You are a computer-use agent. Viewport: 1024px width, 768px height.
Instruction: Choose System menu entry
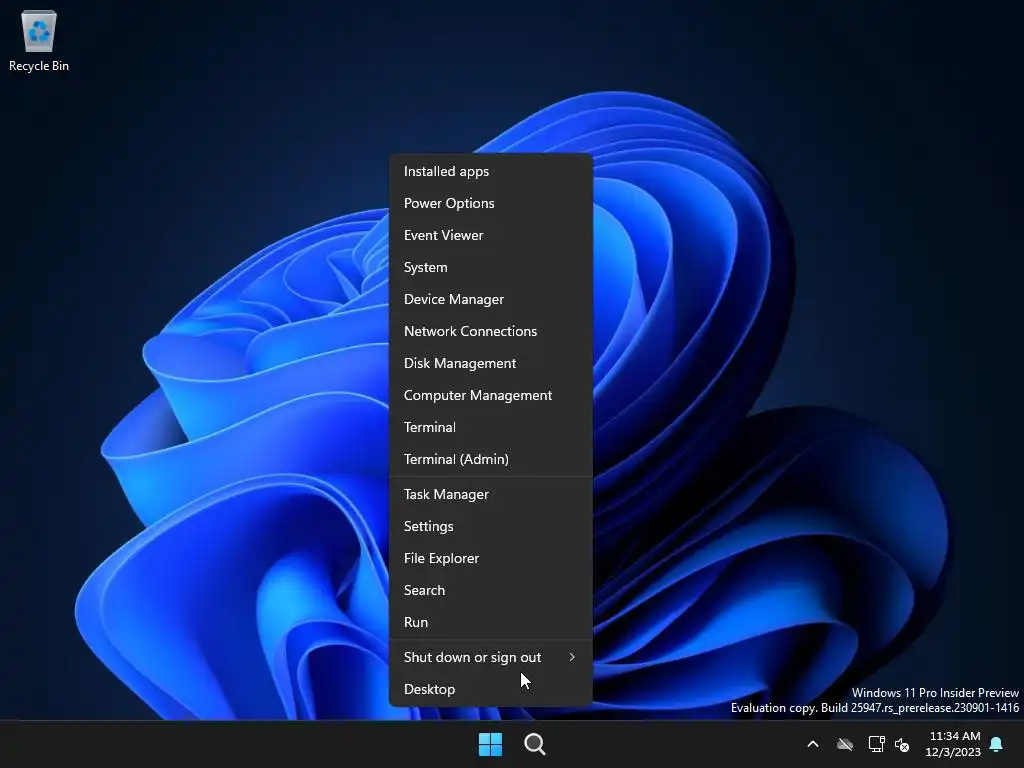click(490, 267)
